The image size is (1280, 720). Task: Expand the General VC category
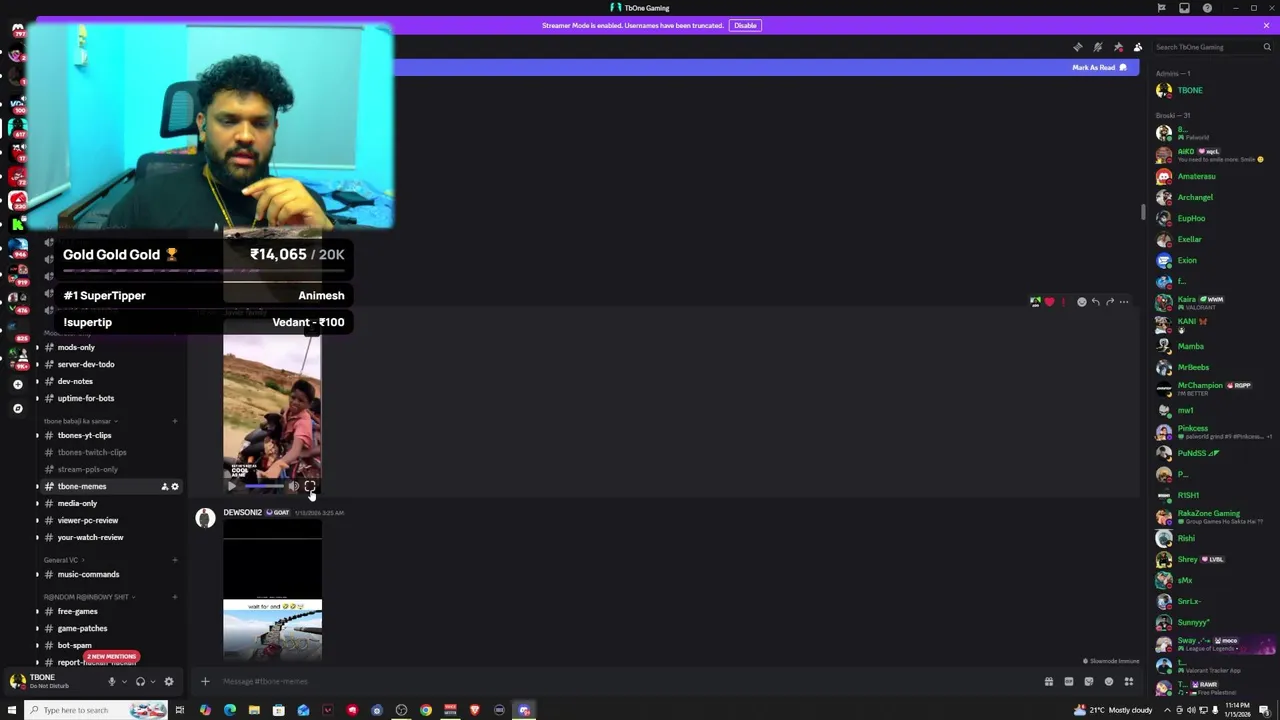click(64, 560)
